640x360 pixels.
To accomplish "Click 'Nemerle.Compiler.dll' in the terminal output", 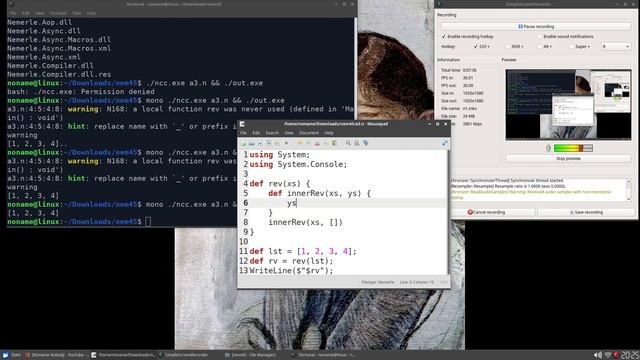I will [x=50, y=66].
